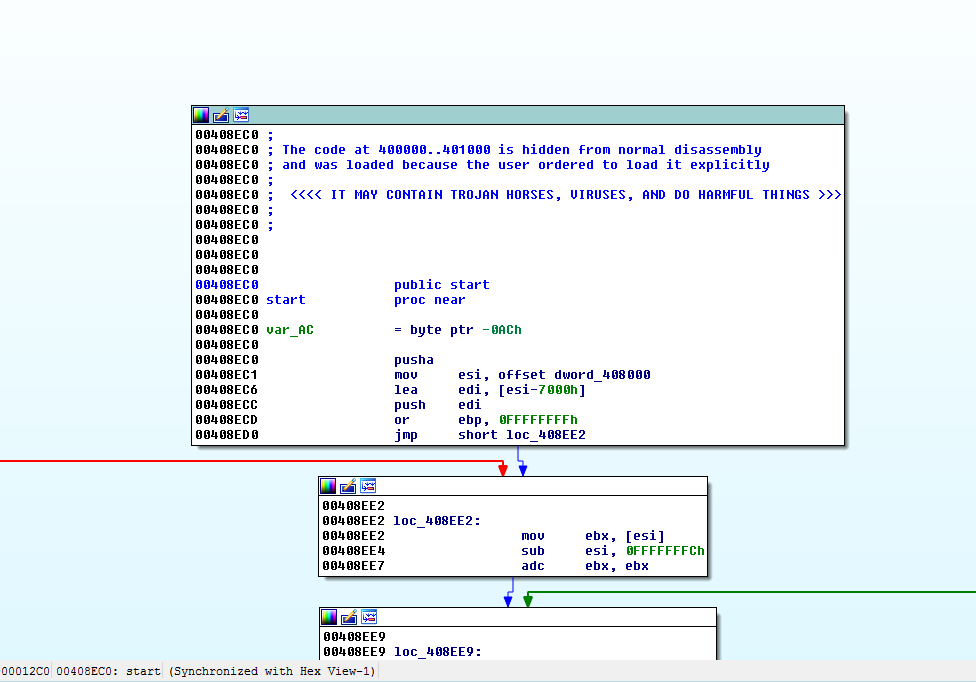This screenshot has width=976, height=682.
Task: Click status bar address 00408EC0: start
Action: 108,671
